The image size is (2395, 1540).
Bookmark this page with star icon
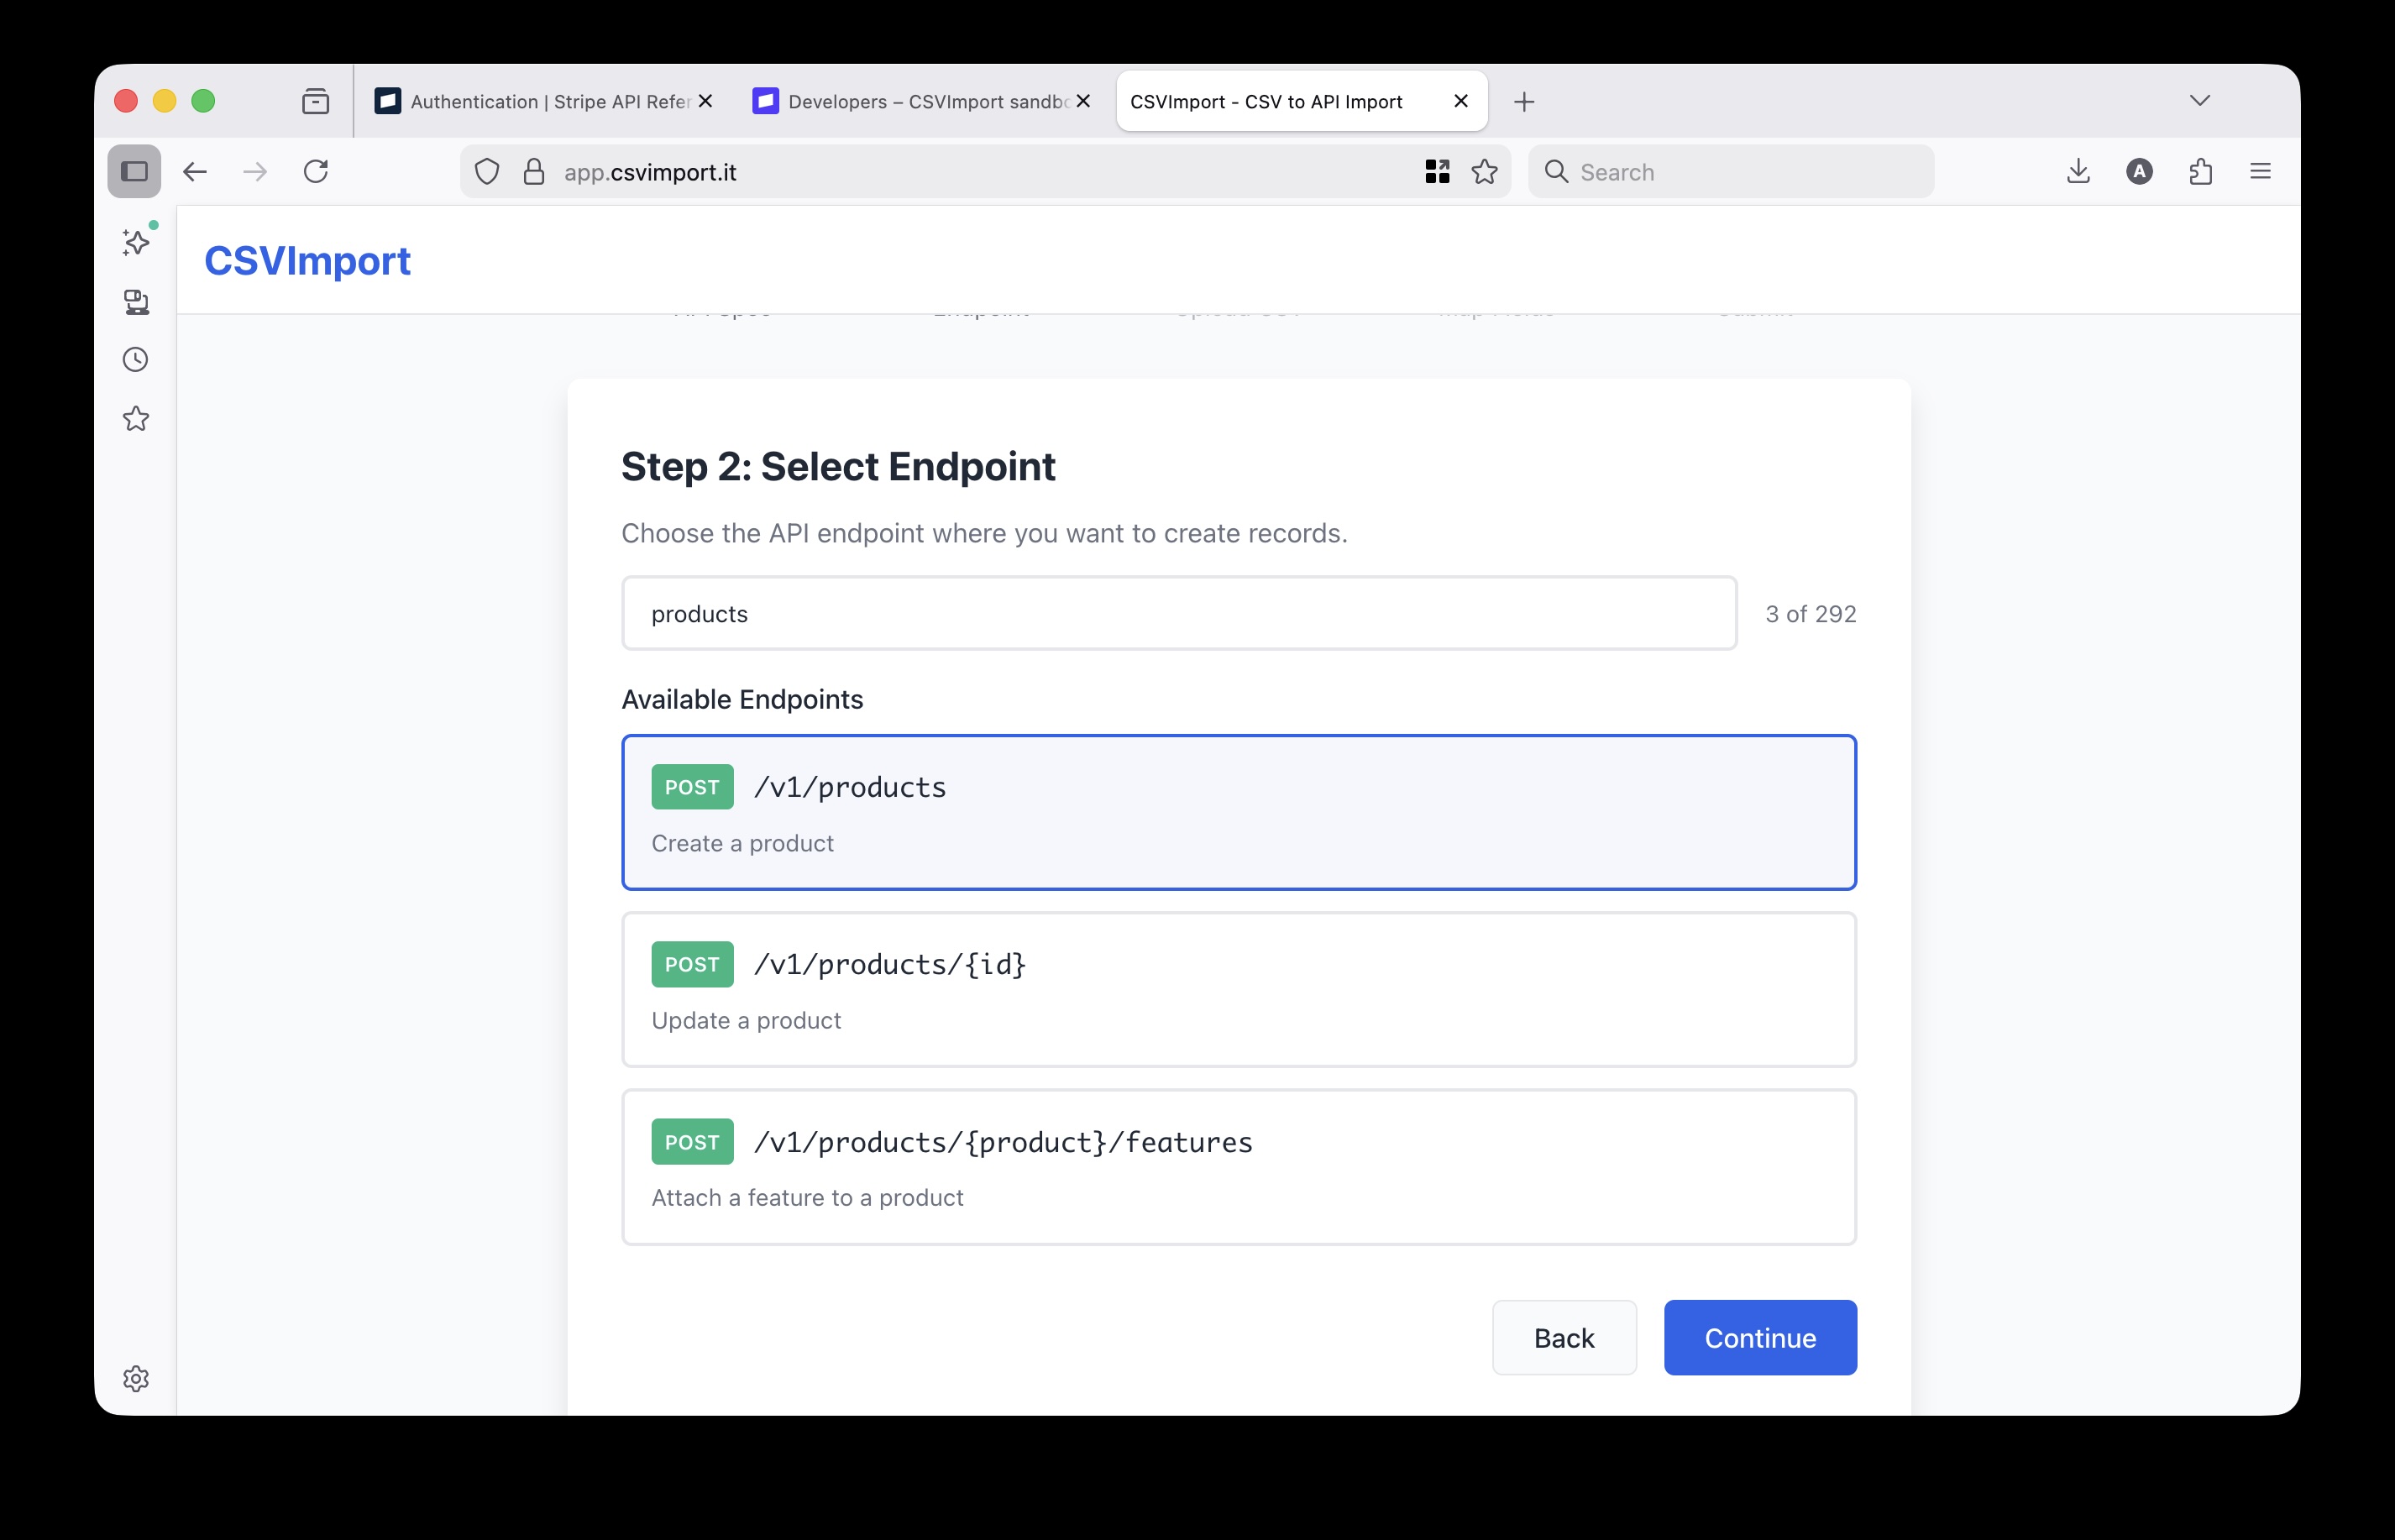click(x=1484, y=172)
